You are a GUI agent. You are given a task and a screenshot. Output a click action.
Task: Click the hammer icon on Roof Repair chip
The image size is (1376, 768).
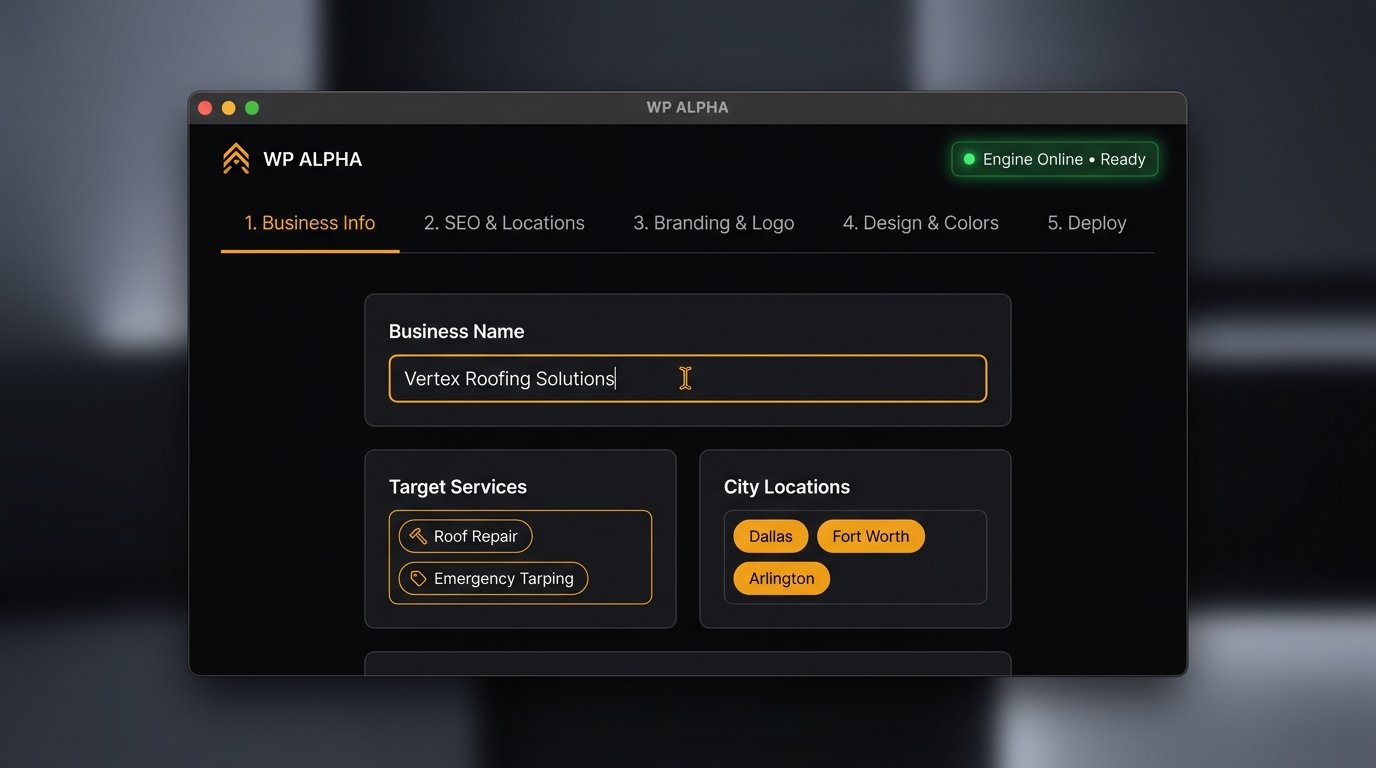click(418, 536)
